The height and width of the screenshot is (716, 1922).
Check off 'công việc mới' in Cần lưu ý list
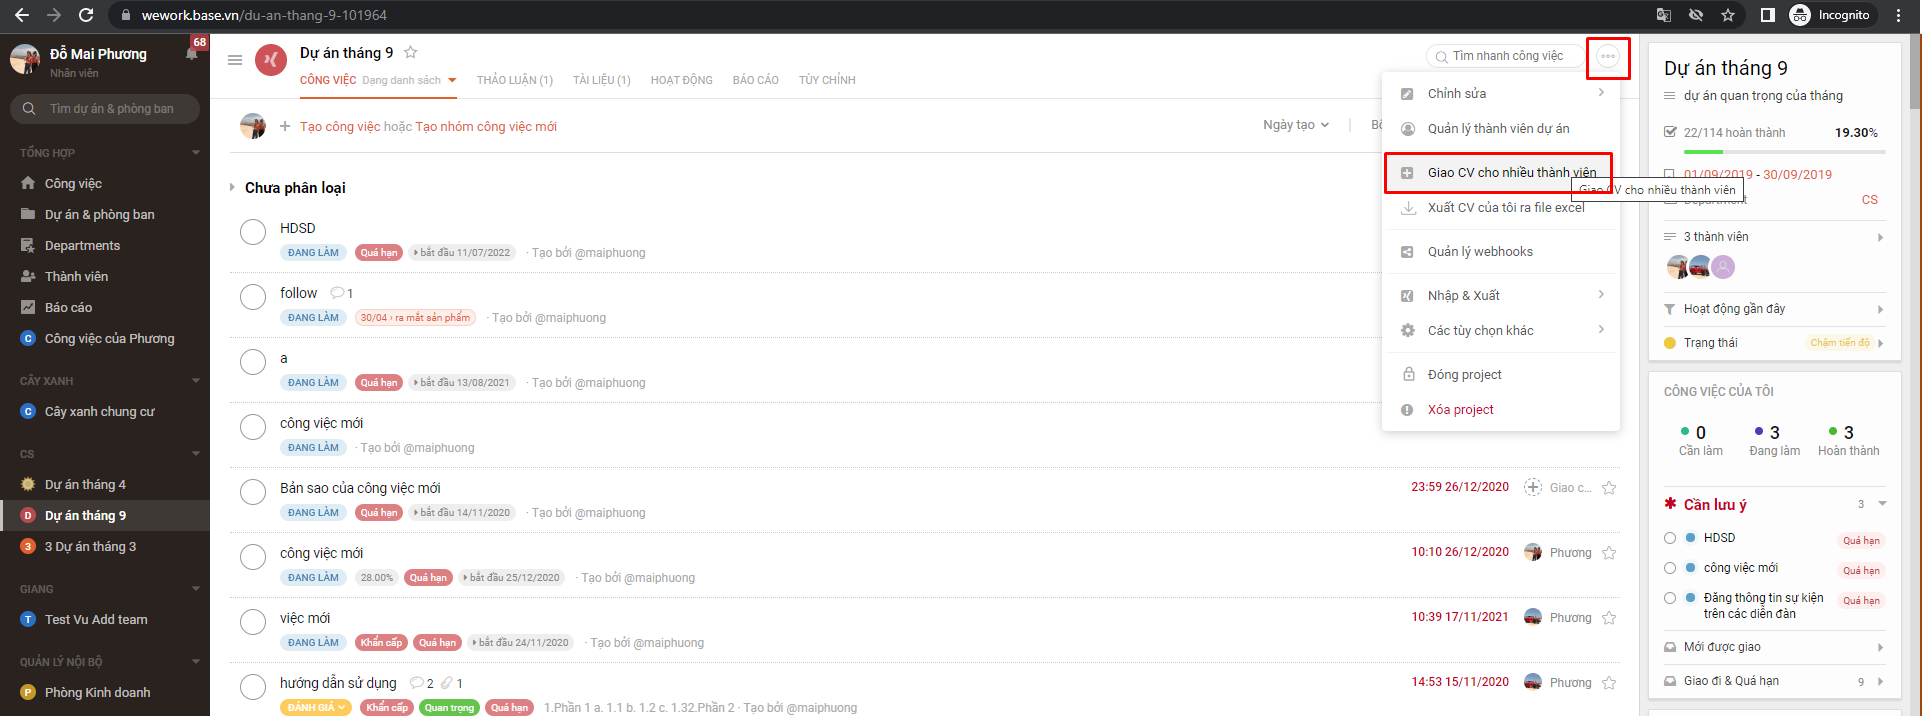(1670, 568)
